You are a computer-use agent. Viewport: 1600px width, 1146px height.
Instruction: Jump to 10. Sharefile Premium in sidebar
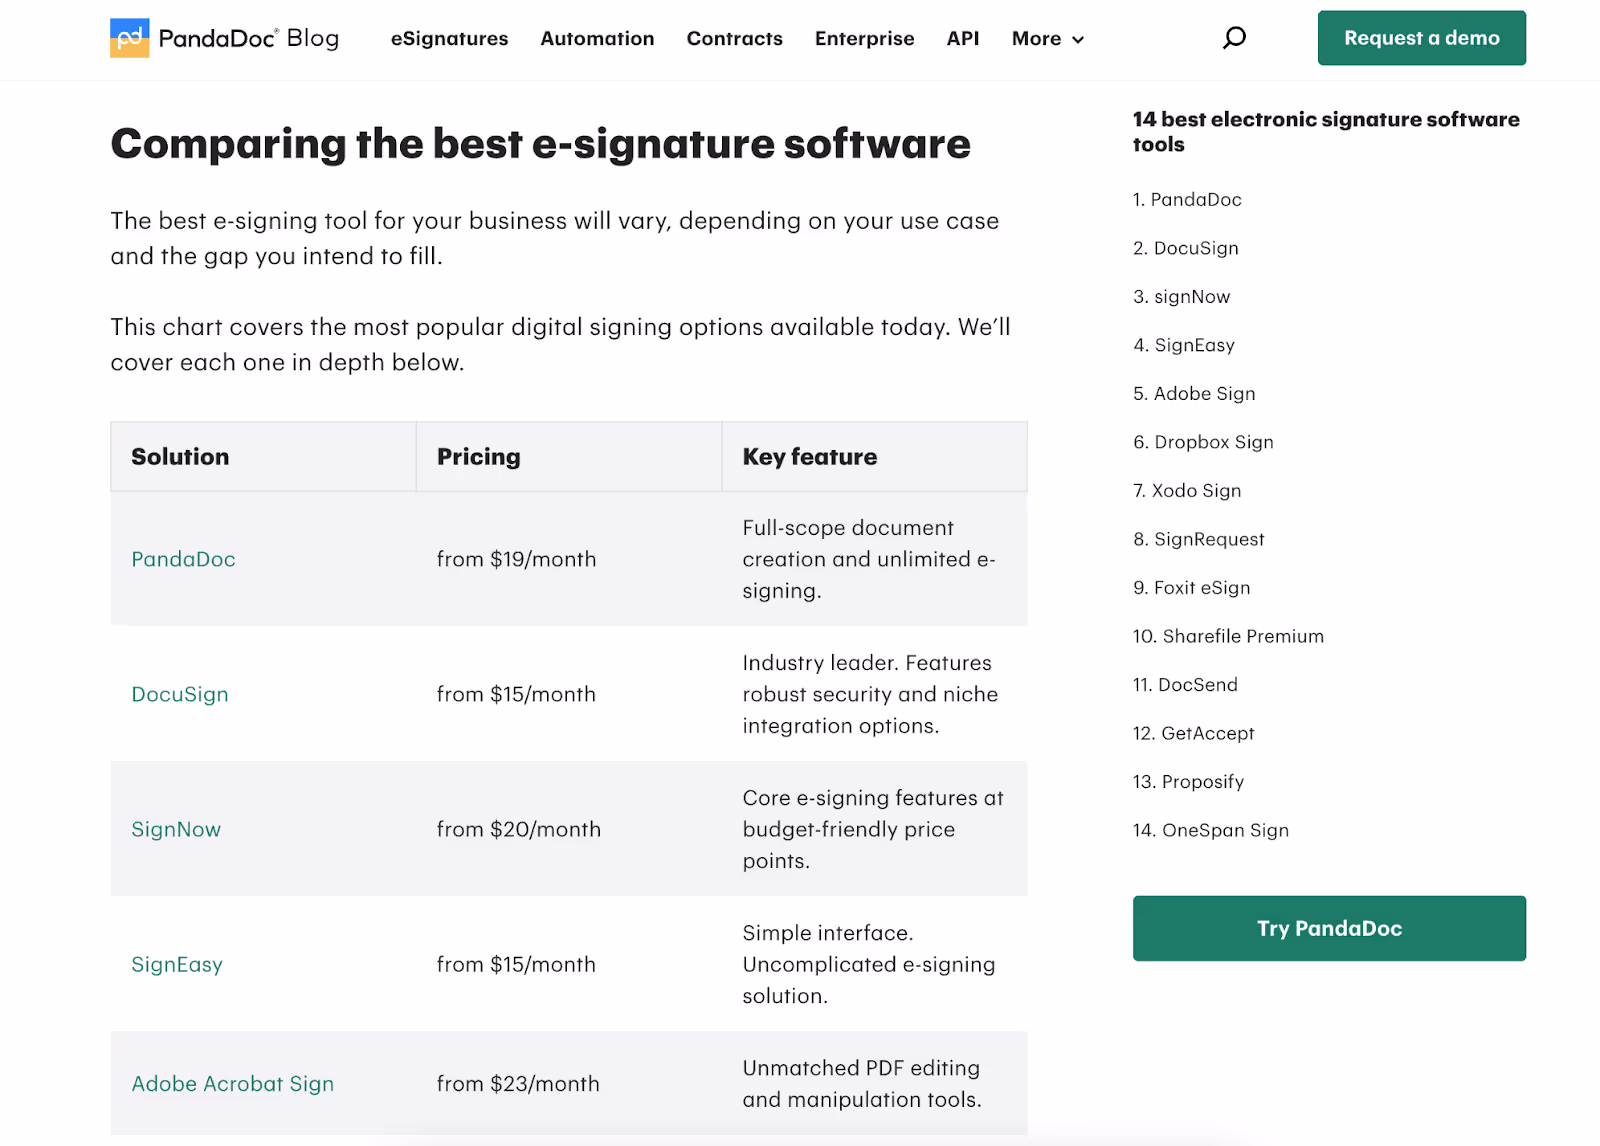[x=1228, y=636]
